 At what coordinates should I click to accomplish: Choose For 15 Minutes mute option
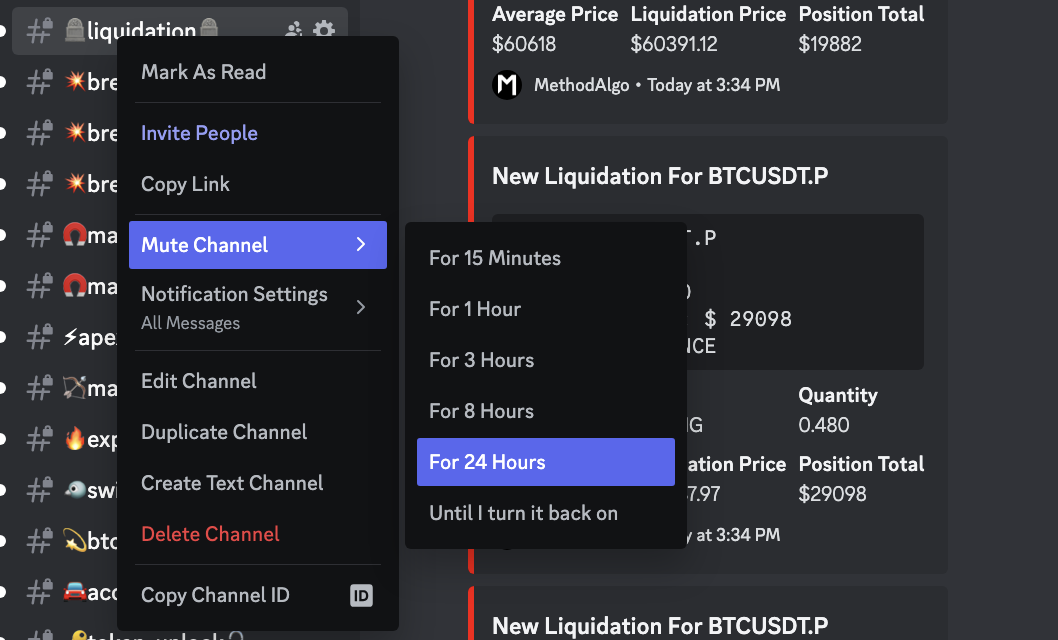pos(495,258)
